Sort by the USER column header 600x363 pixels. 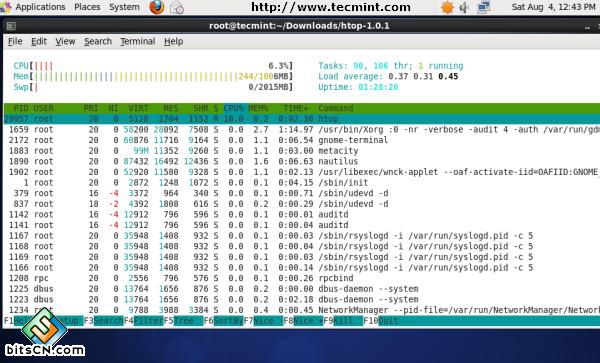click(44, 108)
